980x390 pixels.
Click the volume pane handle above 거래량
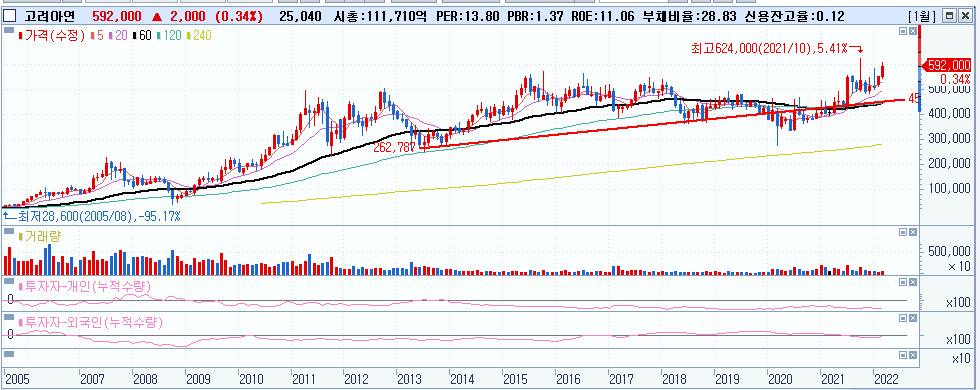[9, 231]
